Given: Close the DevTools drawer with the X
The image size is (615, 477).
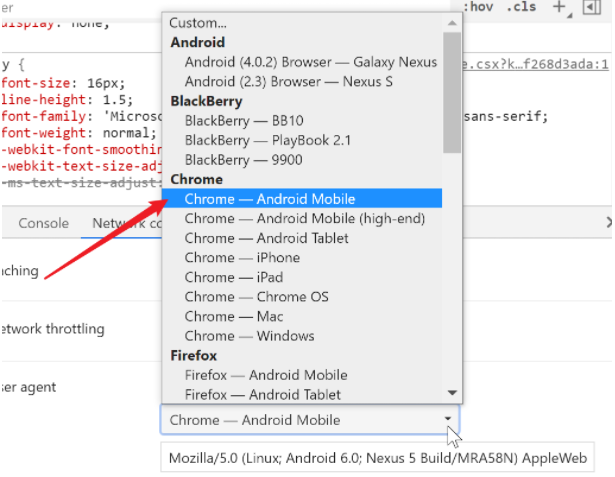Looking at the screenshot, I should (609, 222).
